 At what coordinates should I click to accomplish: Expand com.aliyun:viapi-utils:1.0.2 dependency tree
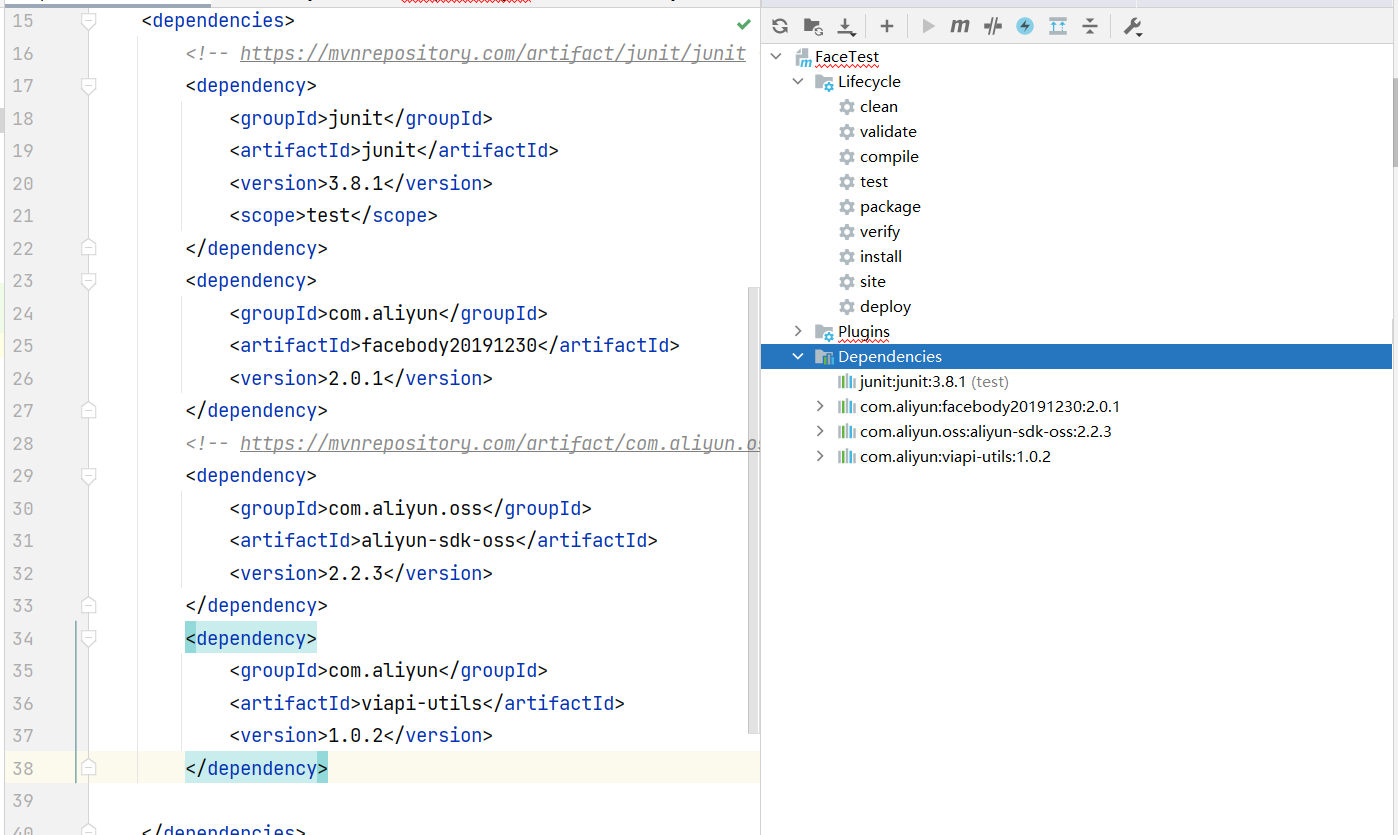pos(820,457)
